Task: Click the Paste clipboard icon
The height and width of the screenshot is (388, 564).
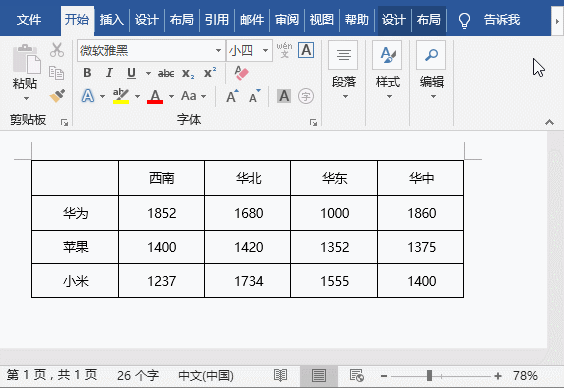Action: pyautogui.click(x=26, y=59)
